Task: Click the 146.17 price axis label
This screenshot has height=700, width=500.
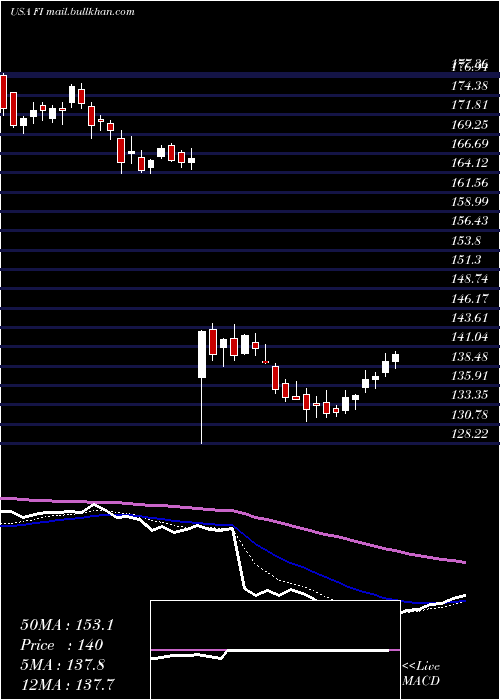Action: click(x=470, y=299)
